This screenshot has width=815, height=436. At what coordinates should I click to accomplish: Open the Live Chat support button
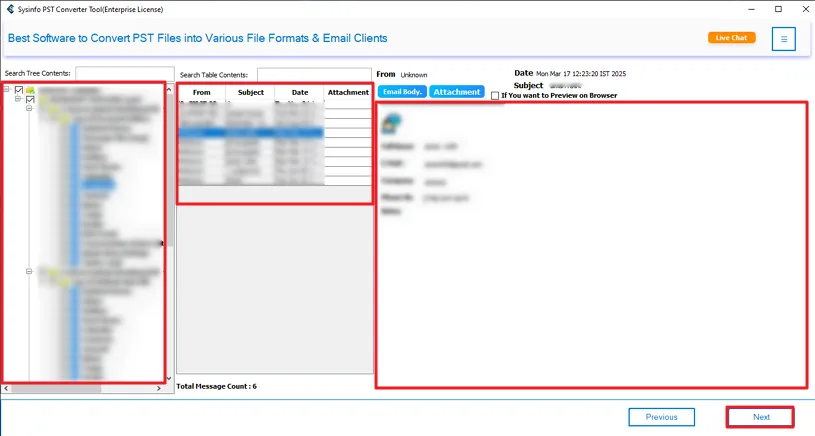(x=731, y=38)
